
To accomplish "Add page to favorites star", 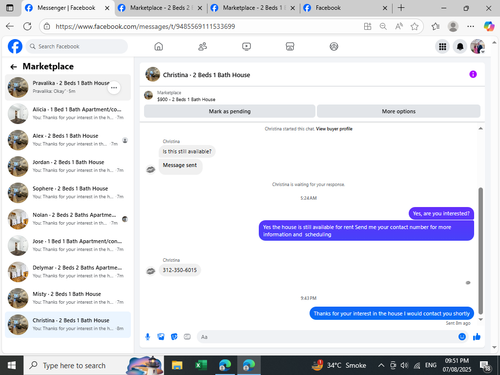I will [x=414, y=26].
